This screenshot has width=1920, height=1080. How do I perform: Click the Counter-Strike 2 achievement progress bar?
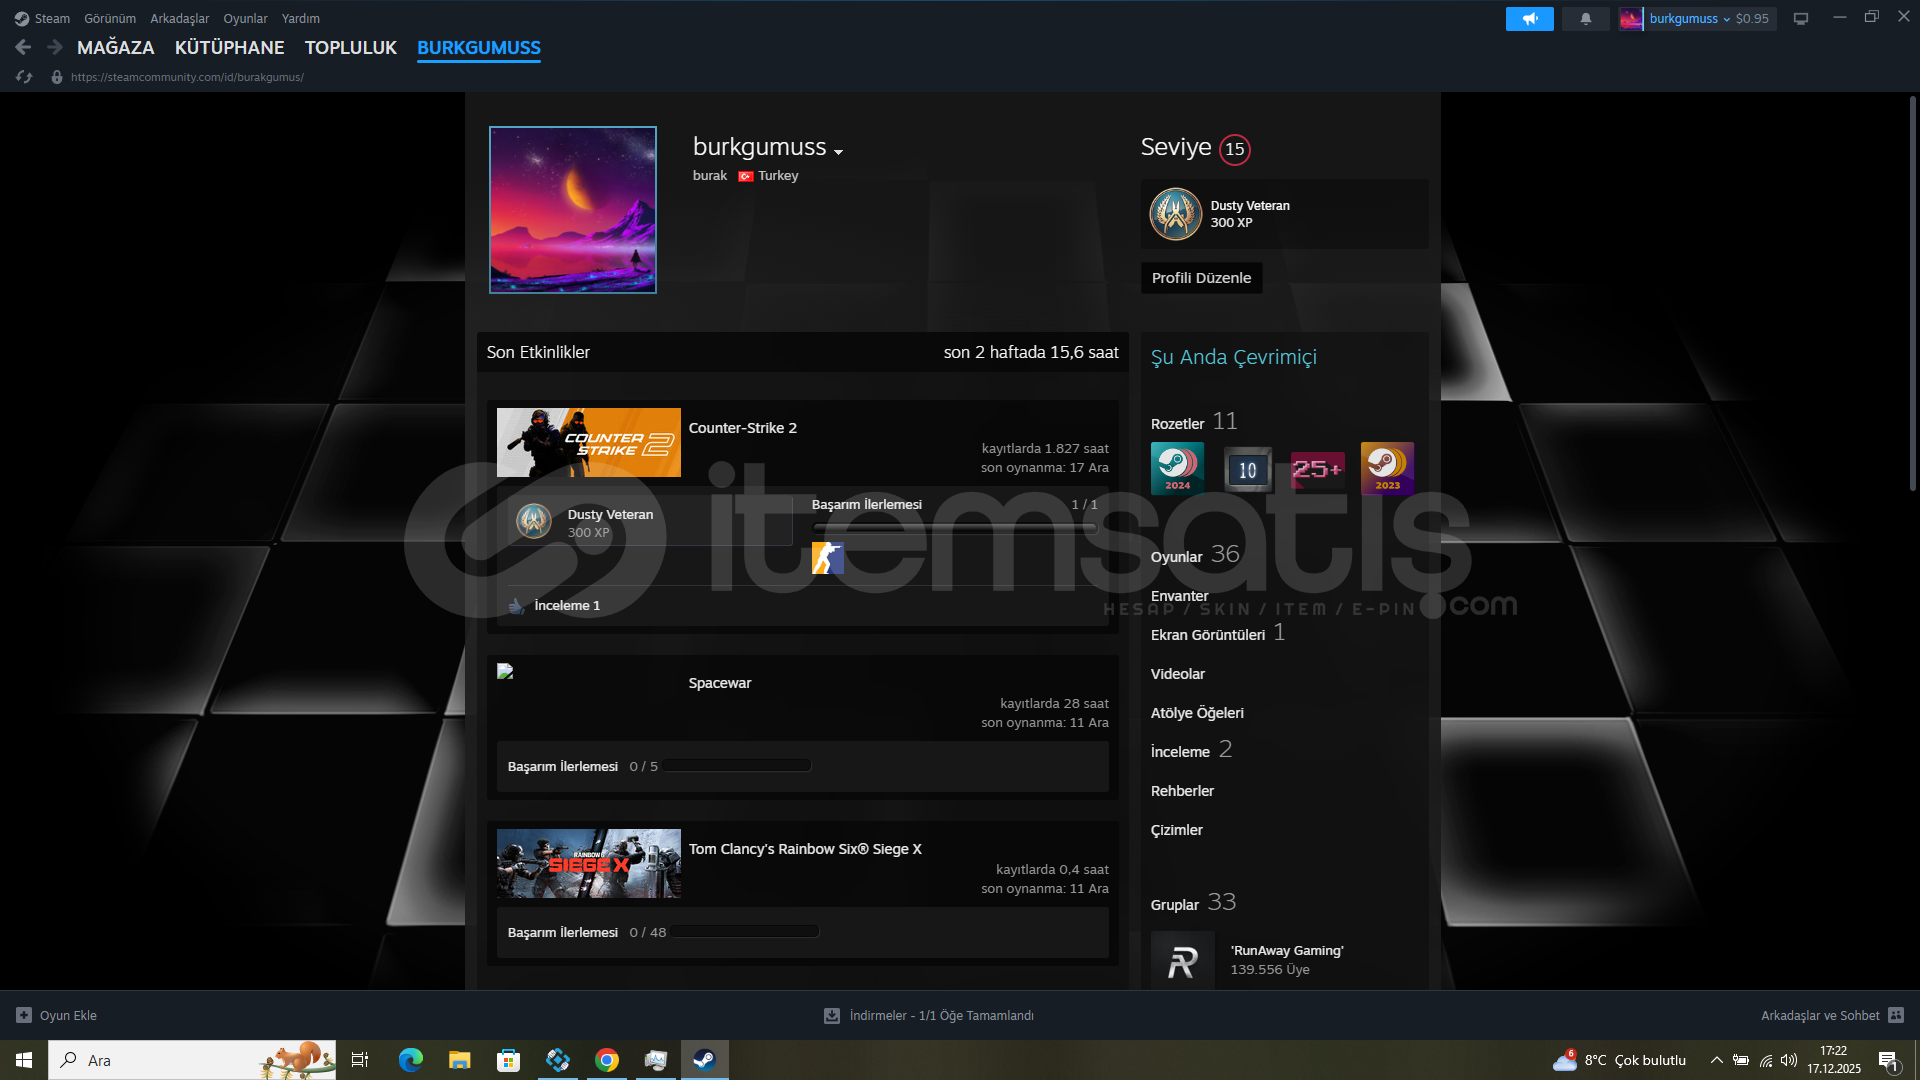(x=954, y=527)
